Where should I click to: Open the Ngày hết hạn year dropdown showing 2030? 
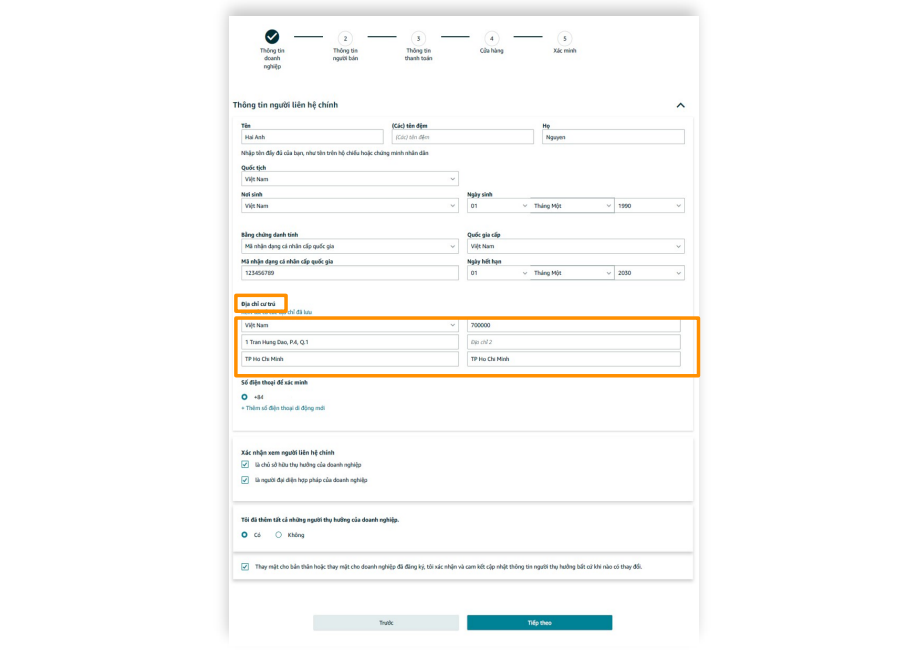pos(649,273)
